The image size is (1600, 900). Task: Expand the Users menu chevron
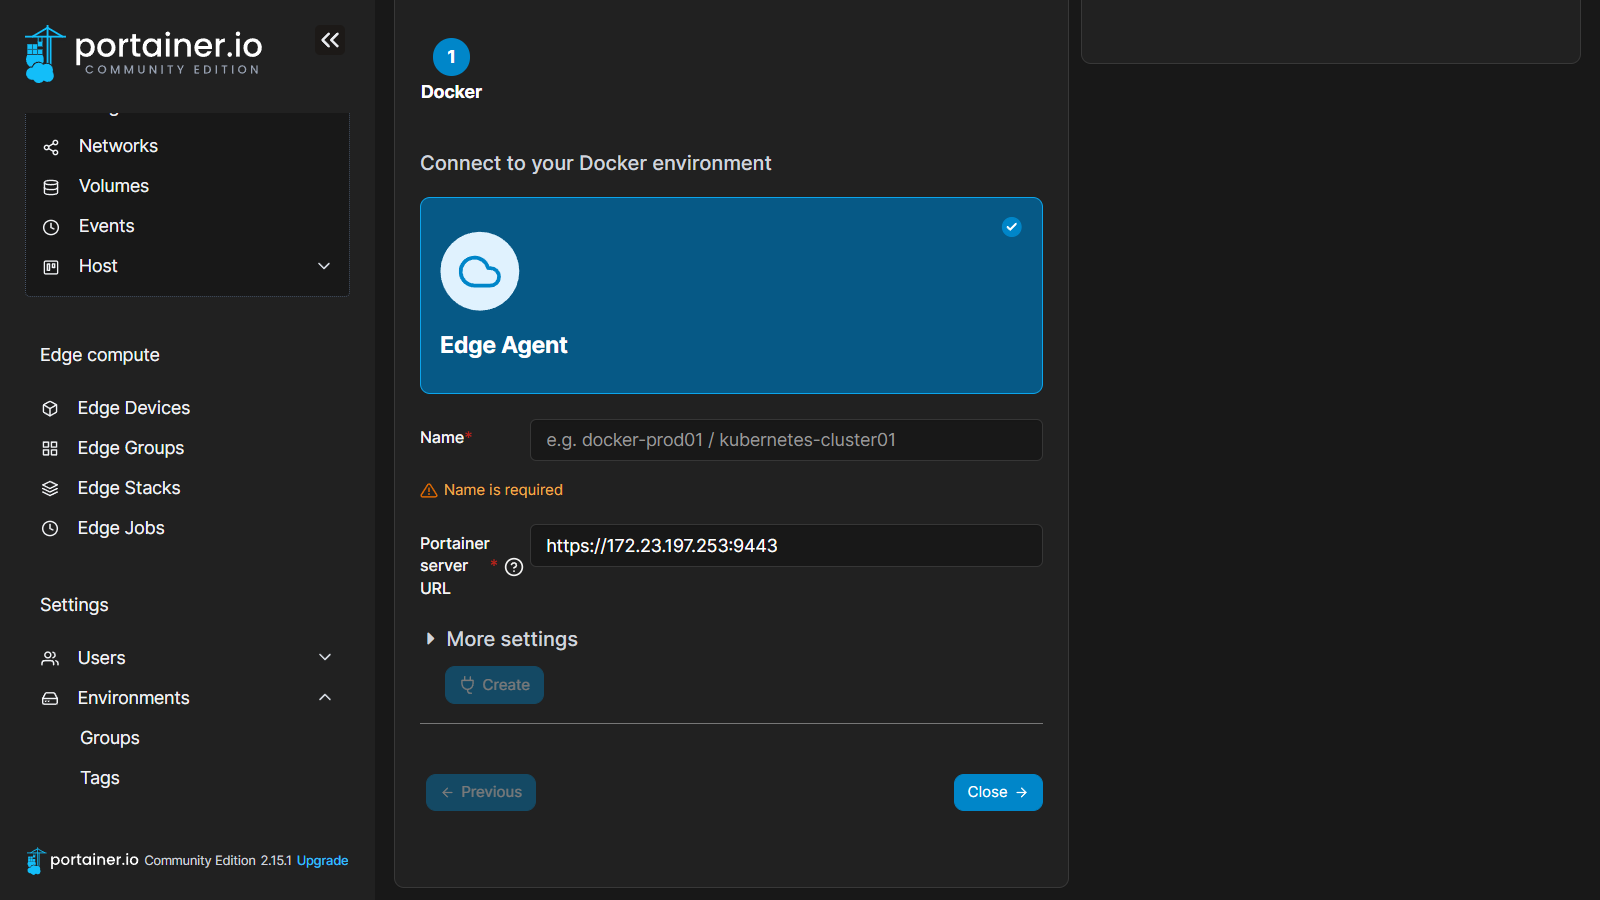pos(324,657)
